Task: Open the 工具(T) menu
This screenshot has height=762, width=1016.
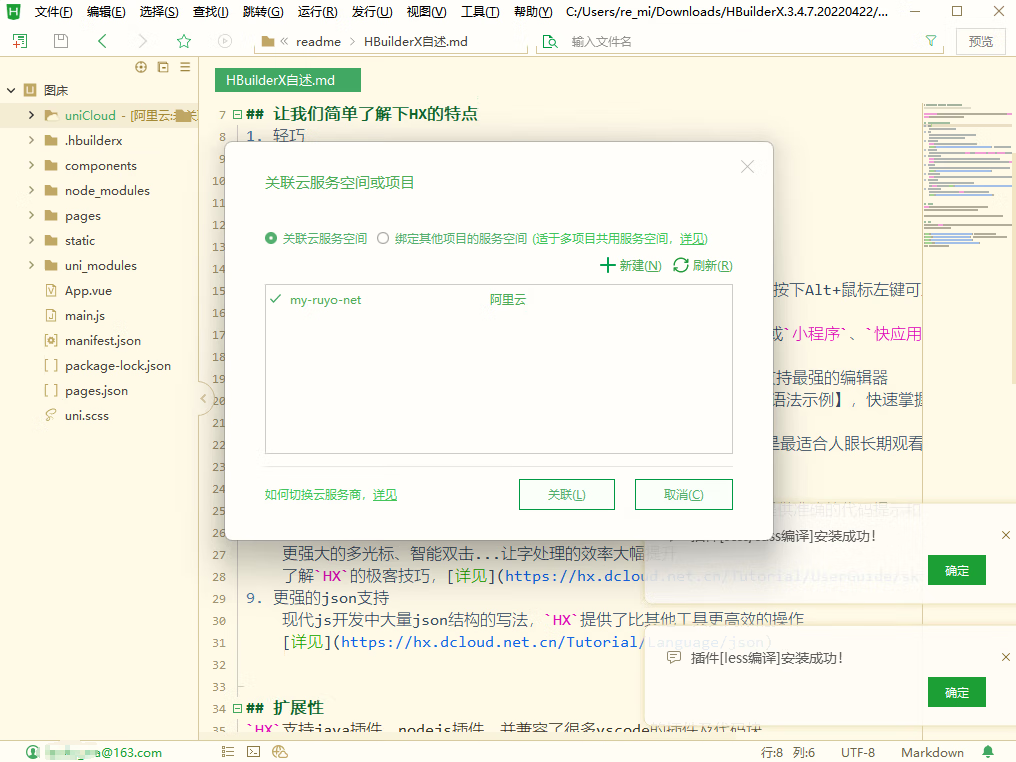Action: pyautogui.click(x=480, y=12)
